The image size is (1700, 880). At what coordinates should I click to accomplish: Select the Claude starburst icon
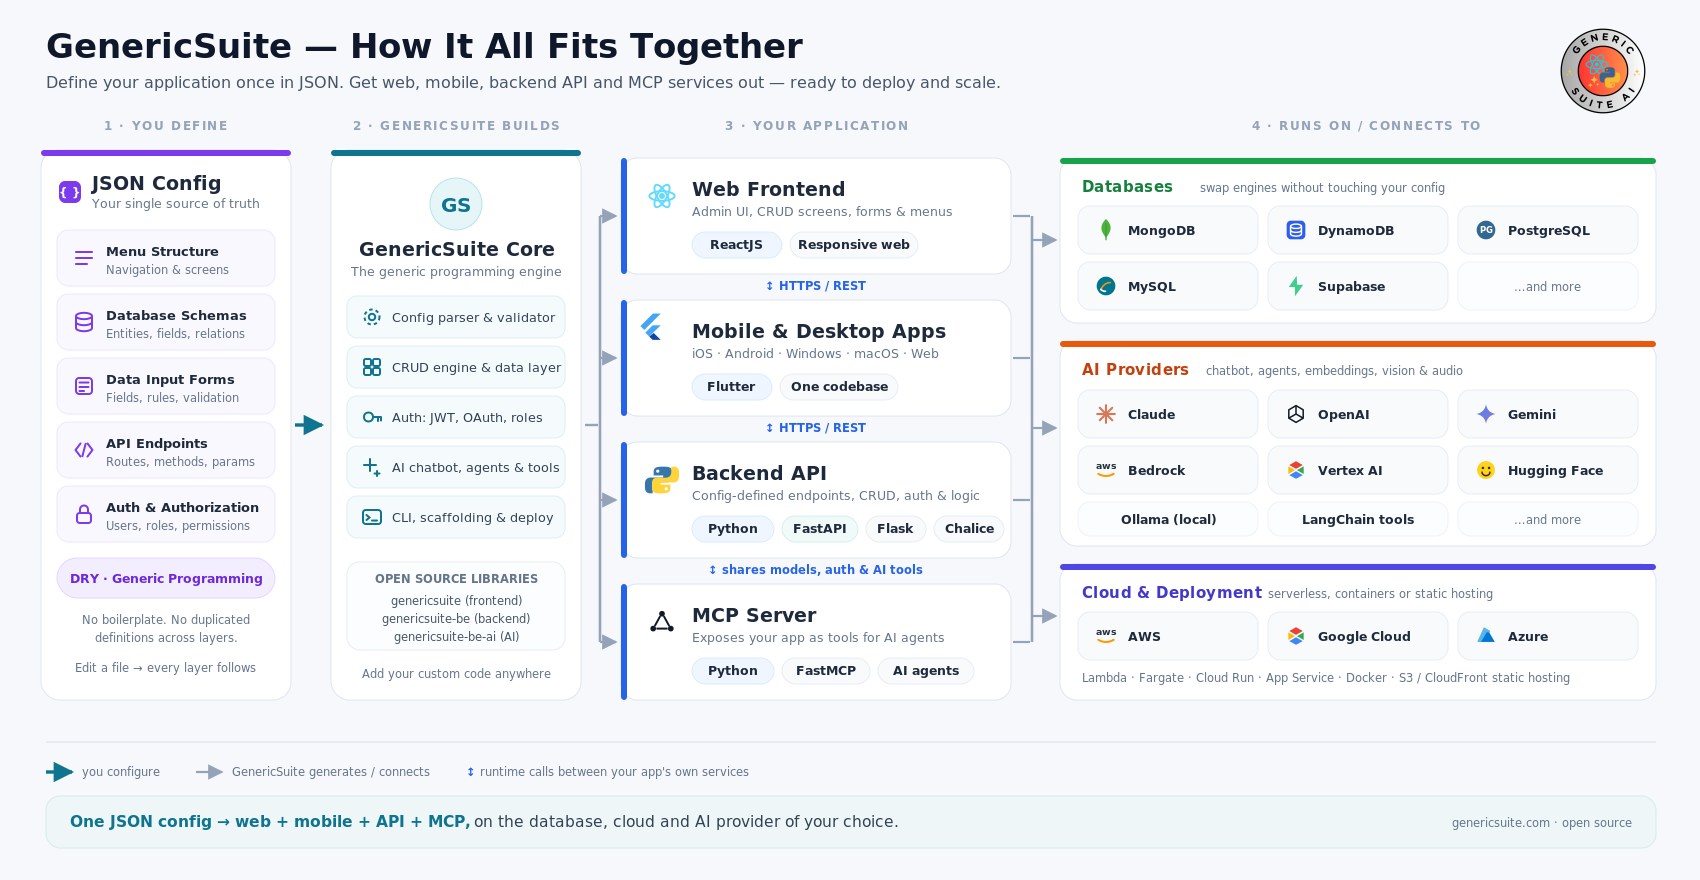(x=1106, y=414)
